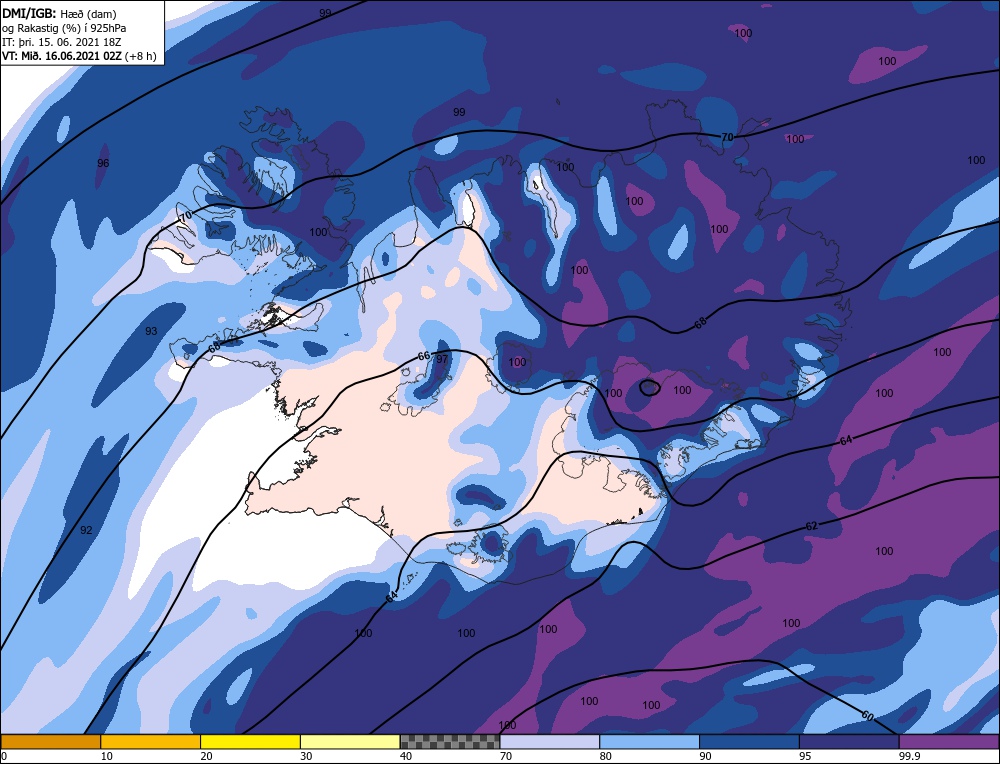Pick the lavender 70–80 legend swatch
This screenshot has height=764, width=1000.
tap(550, 741)
